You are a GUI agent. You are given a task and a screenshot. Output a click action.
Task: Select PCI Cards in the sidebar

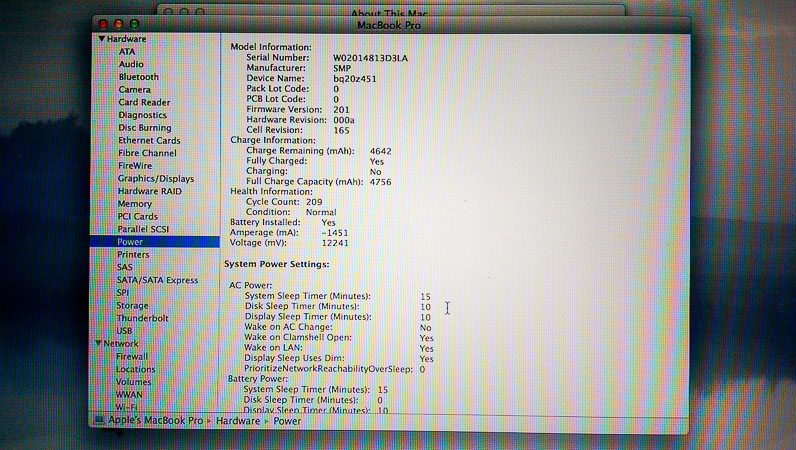pos(138,216)
